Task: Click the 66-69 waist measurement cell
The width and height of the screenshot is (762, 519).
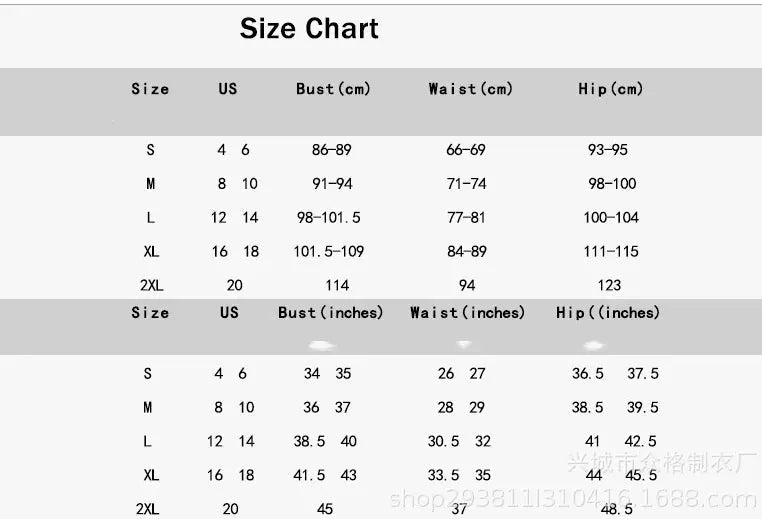Action: (x=466, y=150)
